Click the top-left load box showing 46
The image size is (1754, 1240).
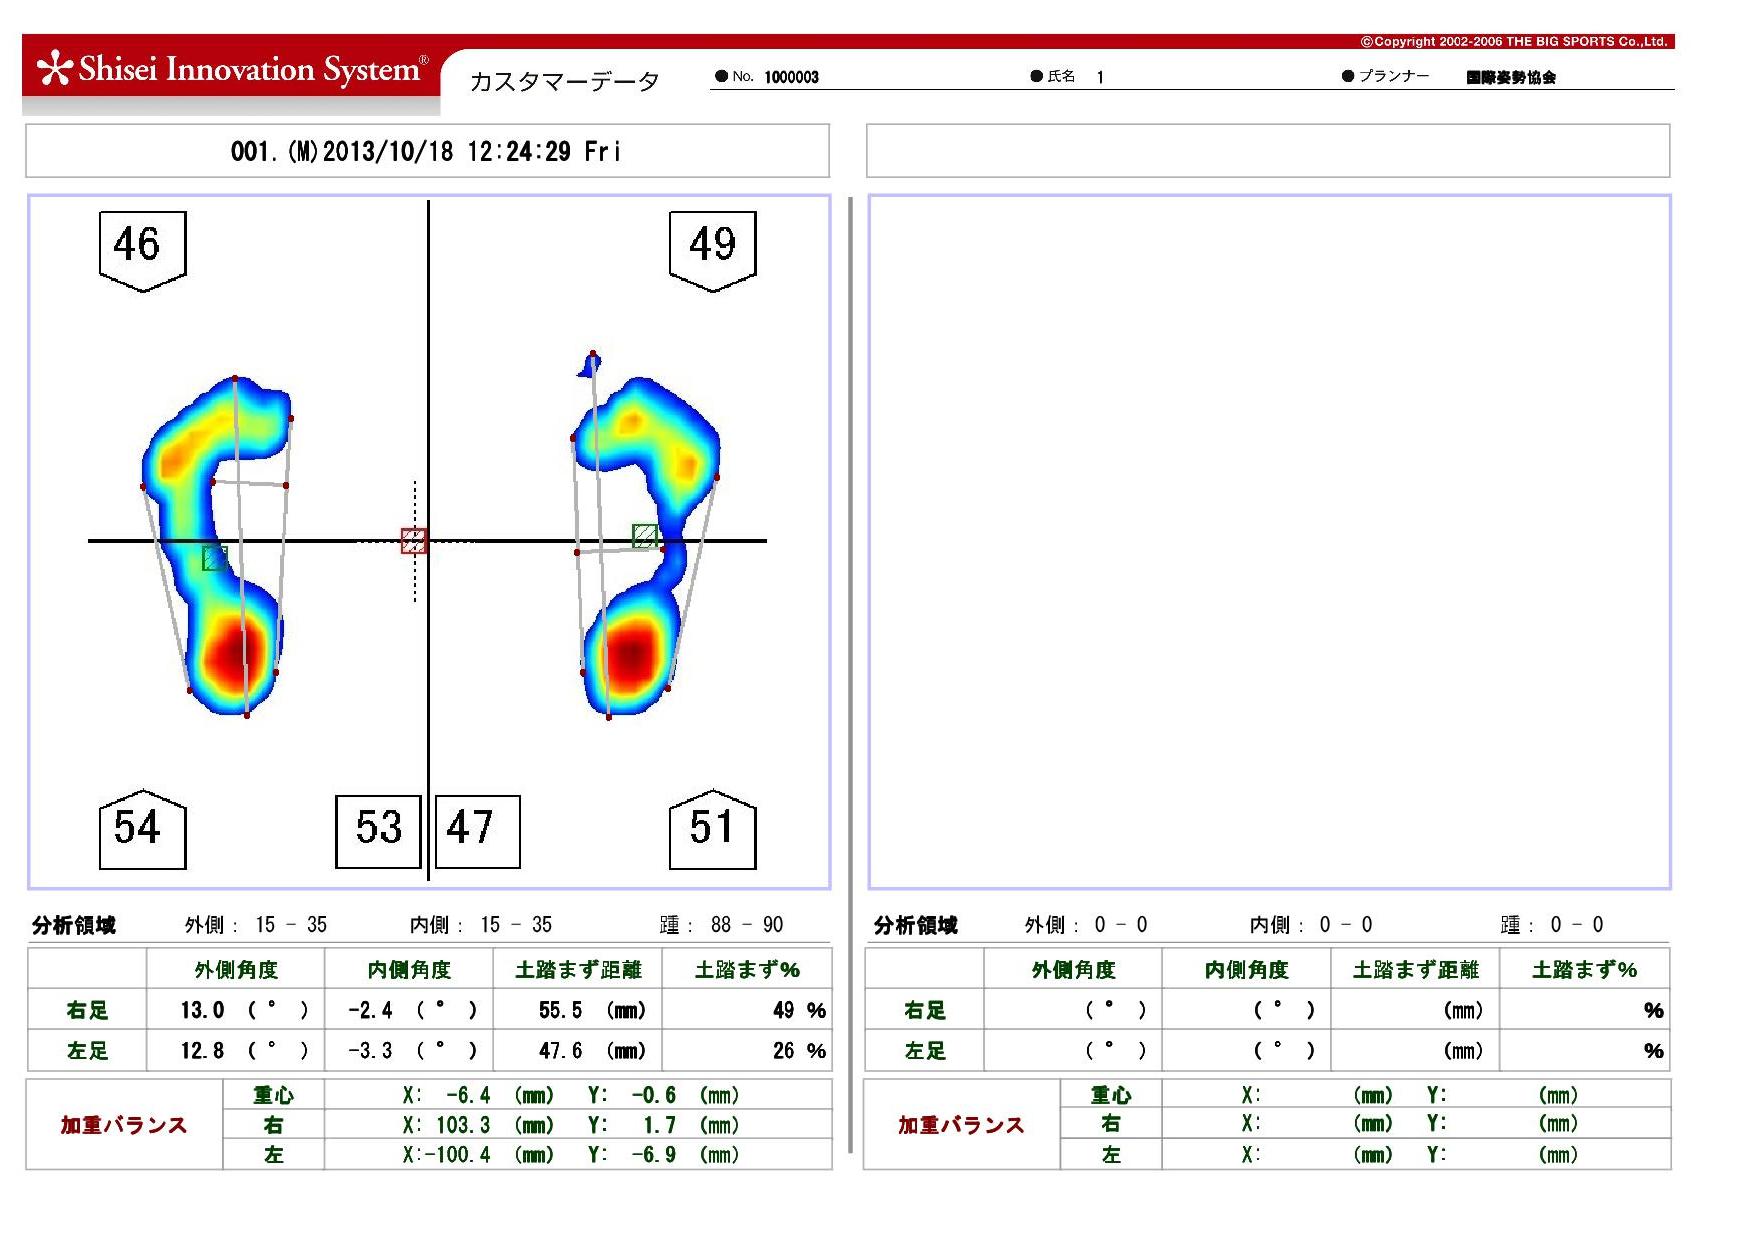(x=142, y=247)
